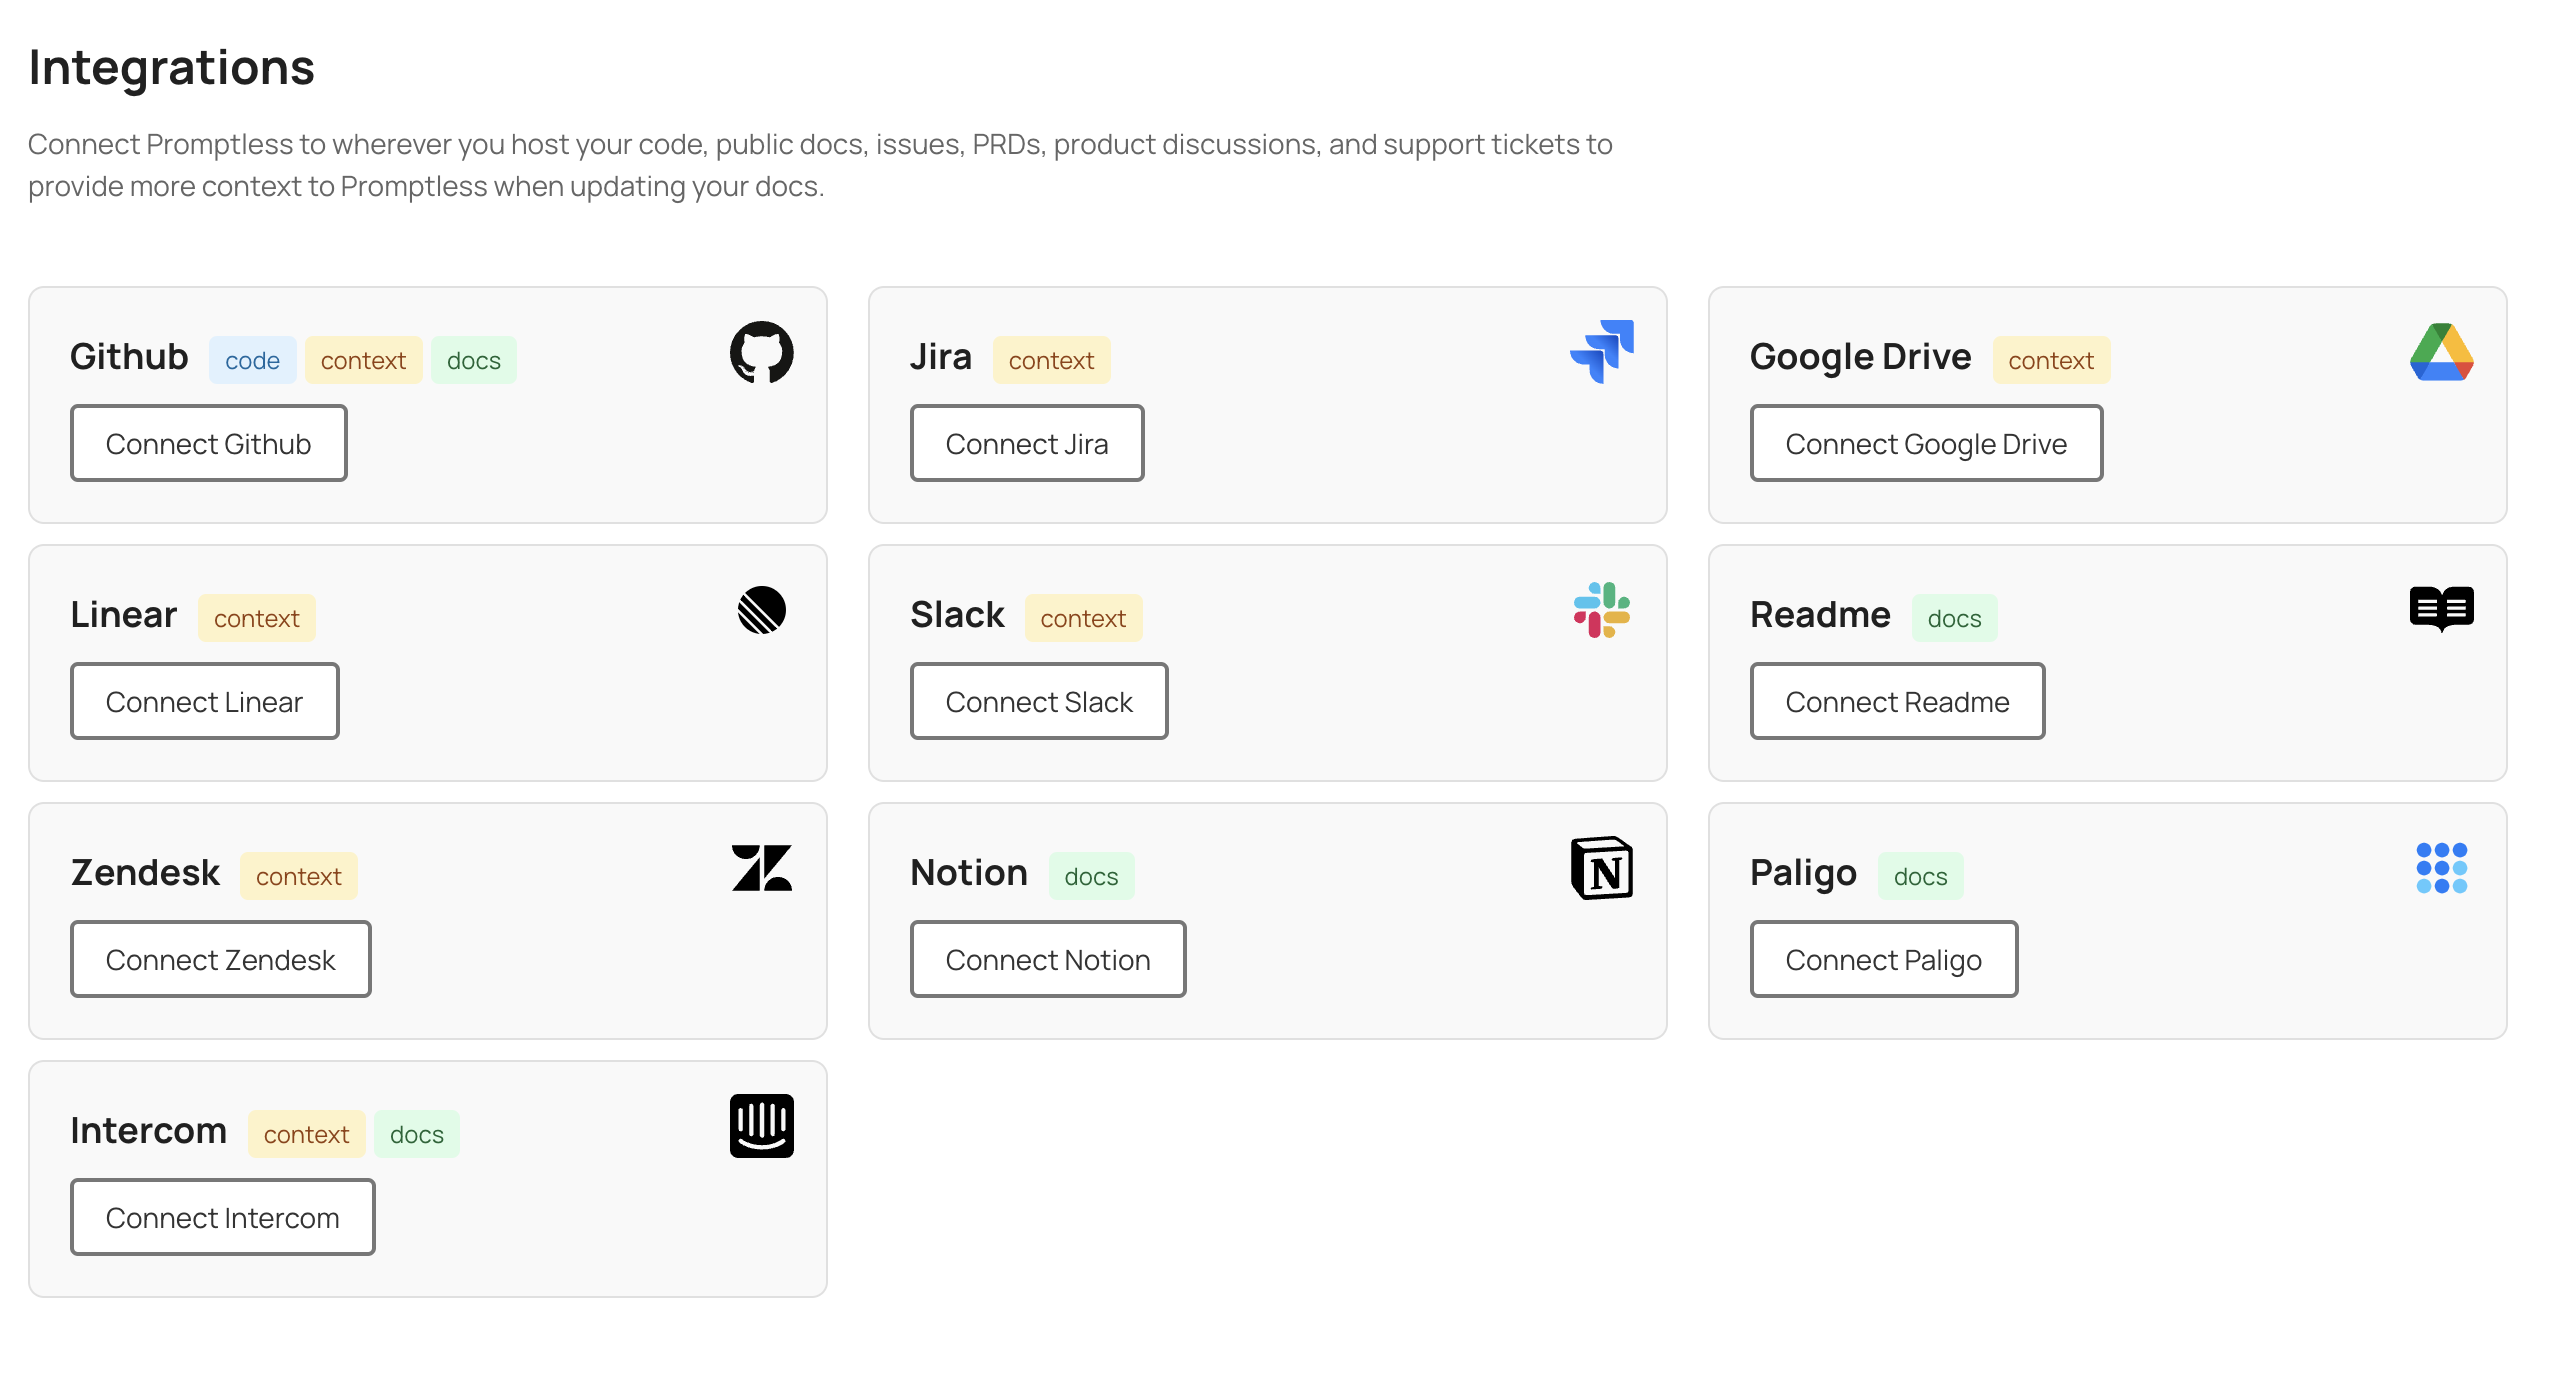Connect the Slack integration

point(1039,701)
